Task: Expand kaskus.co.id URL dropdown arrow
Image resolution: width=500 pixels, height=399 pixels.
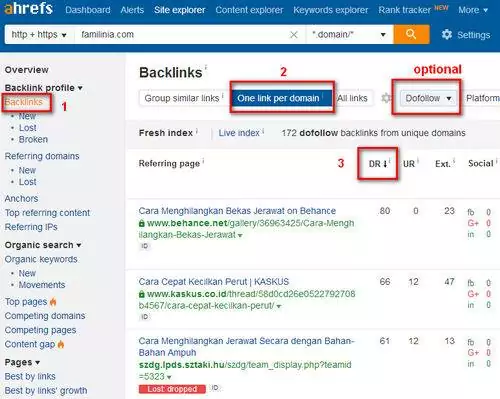Action: coord(279,306)
